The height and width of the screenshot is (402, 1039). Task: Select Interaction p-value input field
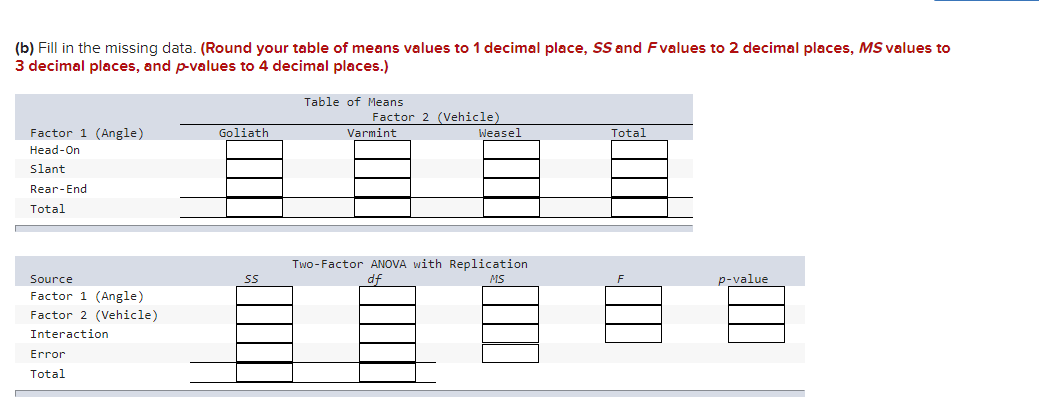[756, 333]
